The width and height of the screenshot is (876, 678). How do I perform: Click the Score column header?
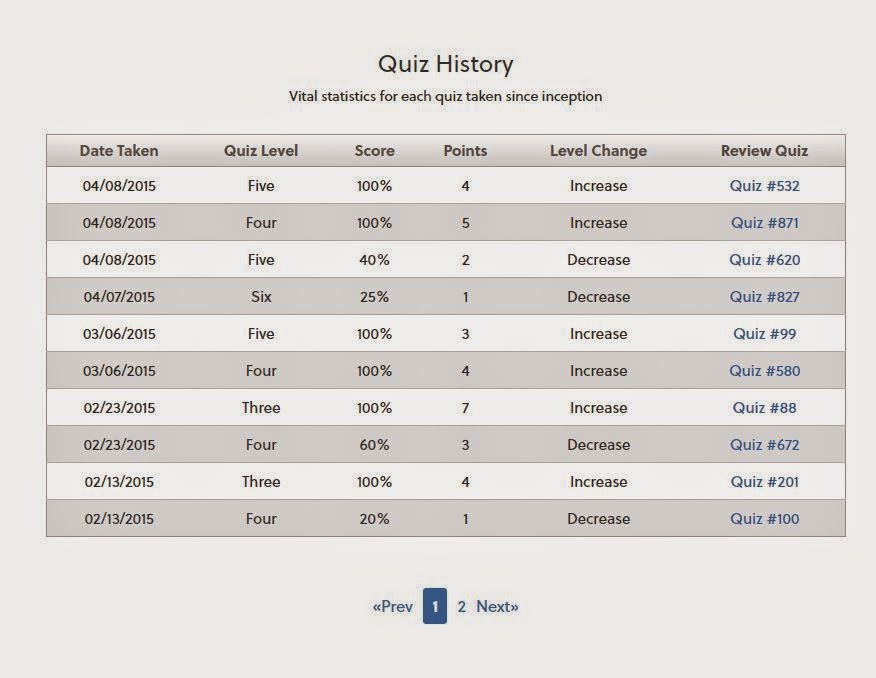coord(374,151)
